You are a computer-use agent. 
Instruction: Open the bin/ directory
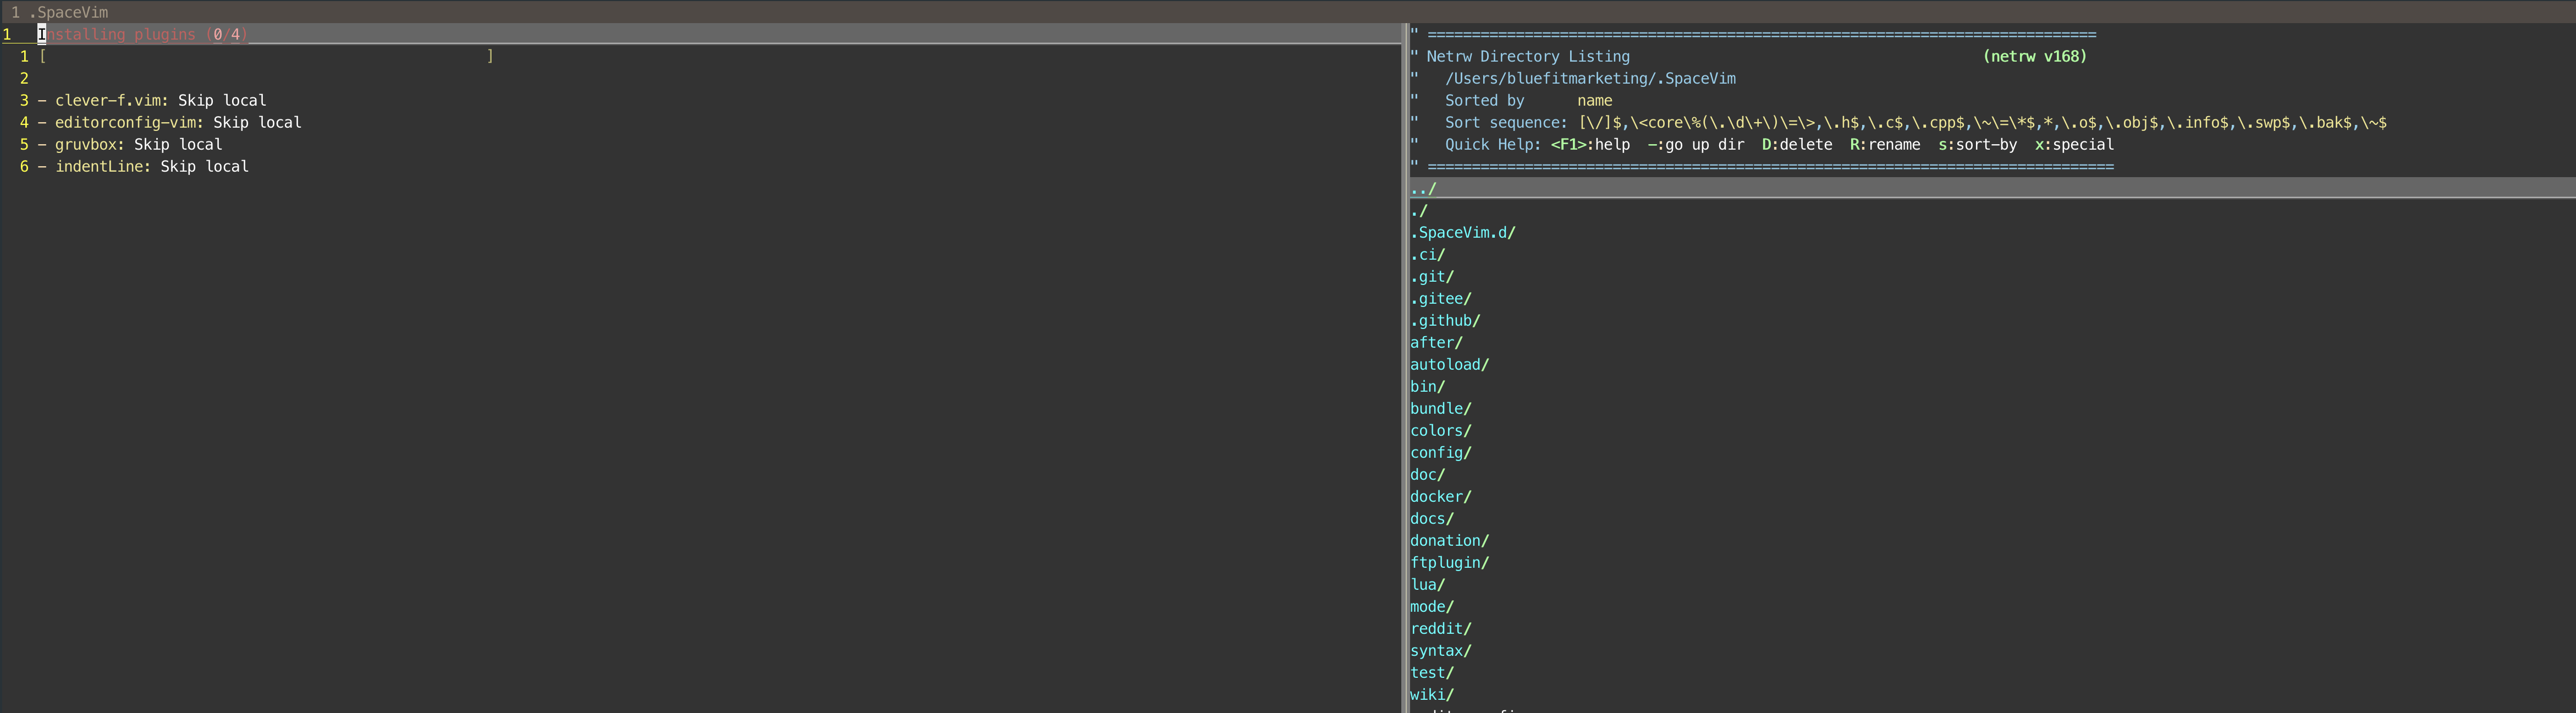click(1428, 386)
